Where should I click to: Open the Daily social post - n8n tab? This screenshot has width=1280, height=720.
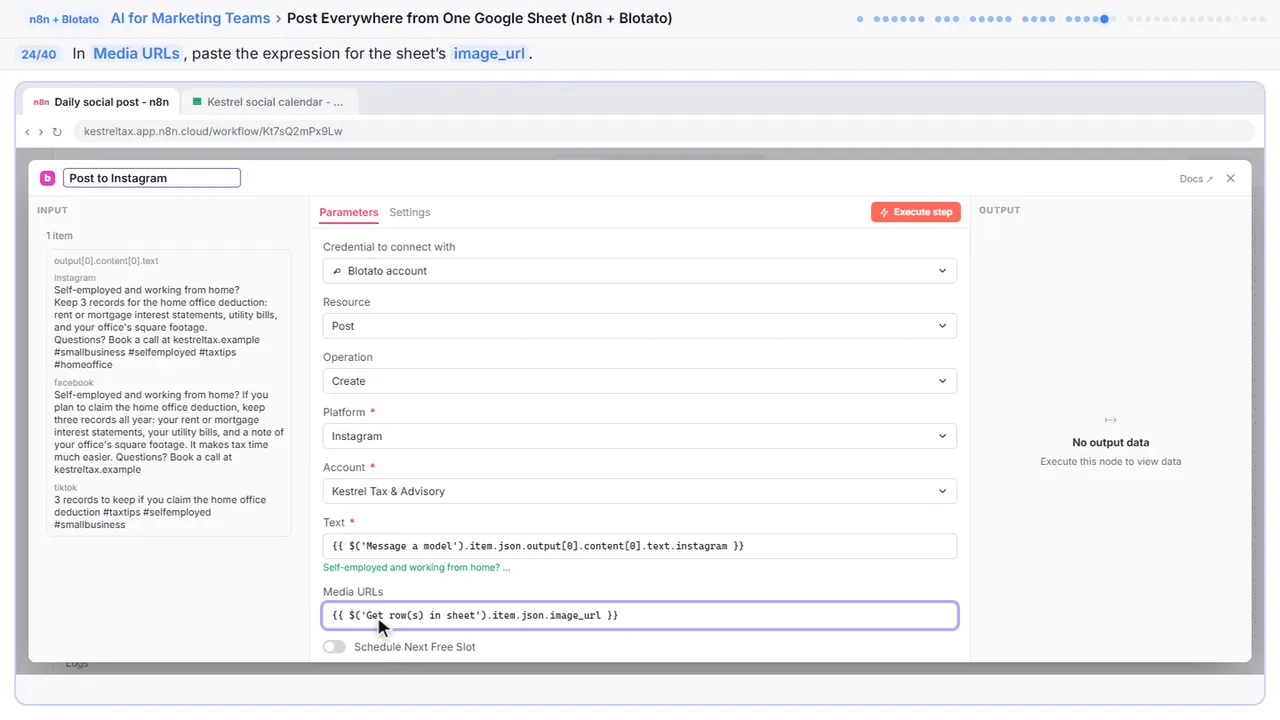point(102,102)
